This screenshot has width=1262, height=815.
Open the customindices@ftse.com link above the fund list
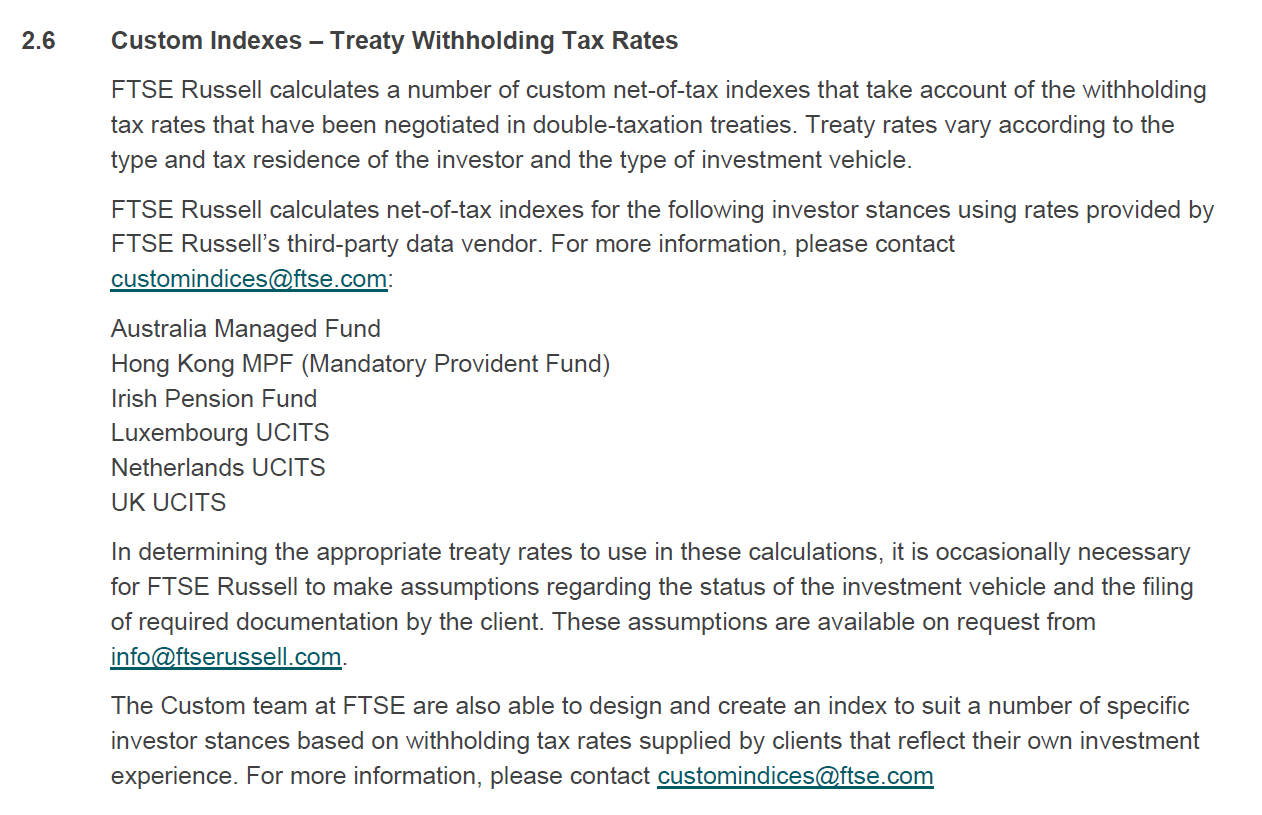click(248, 279)
